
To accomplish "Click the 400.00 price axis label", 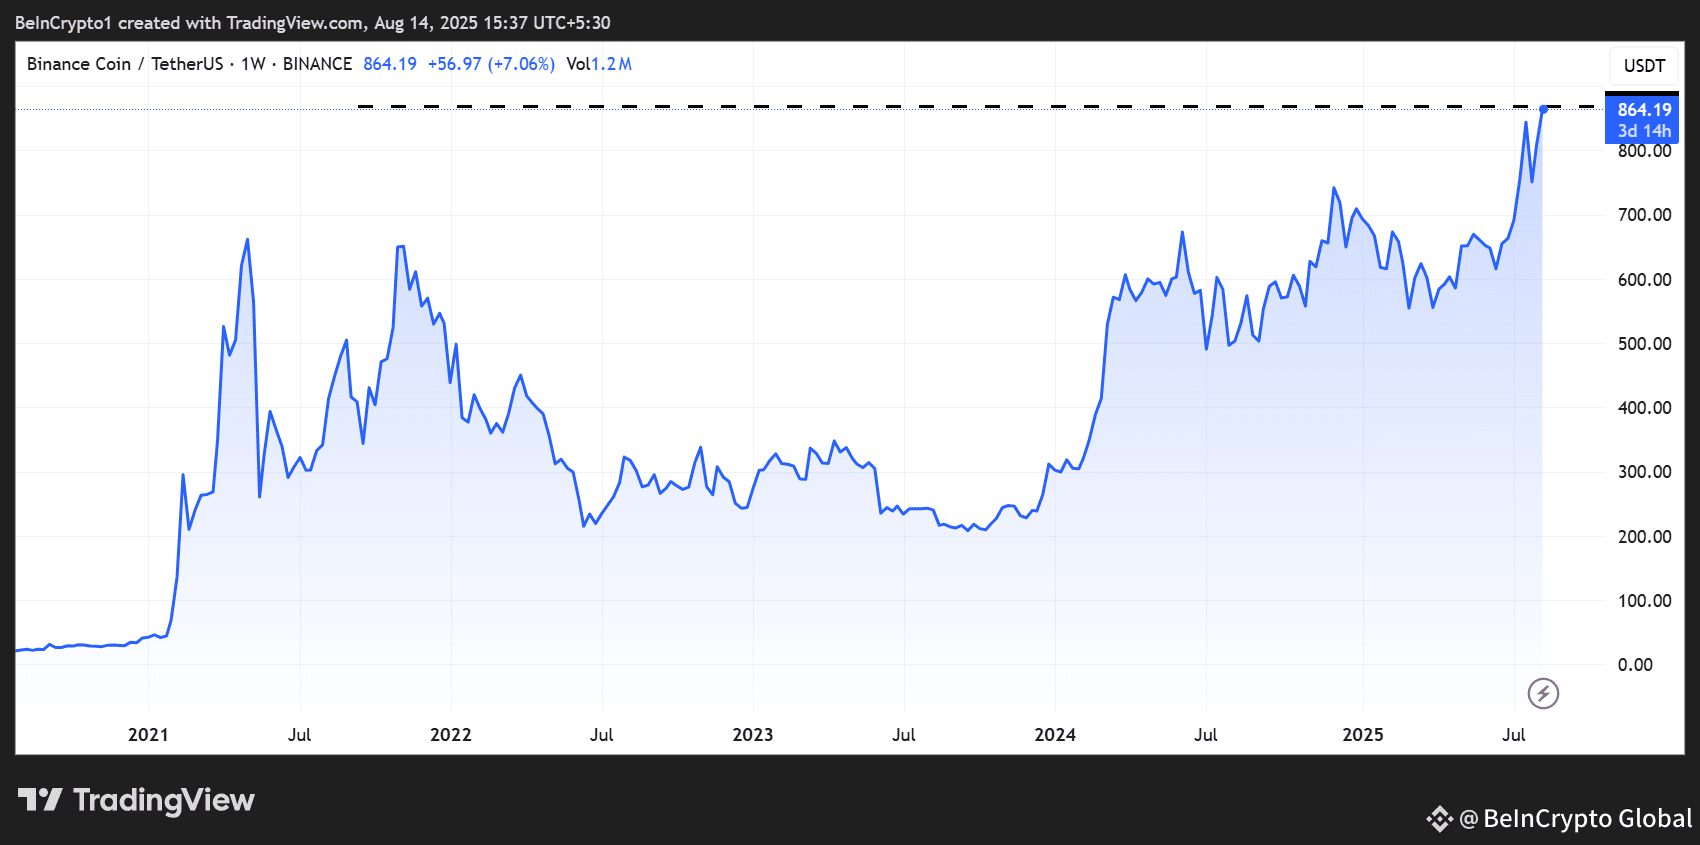I will coord(1644,408).
